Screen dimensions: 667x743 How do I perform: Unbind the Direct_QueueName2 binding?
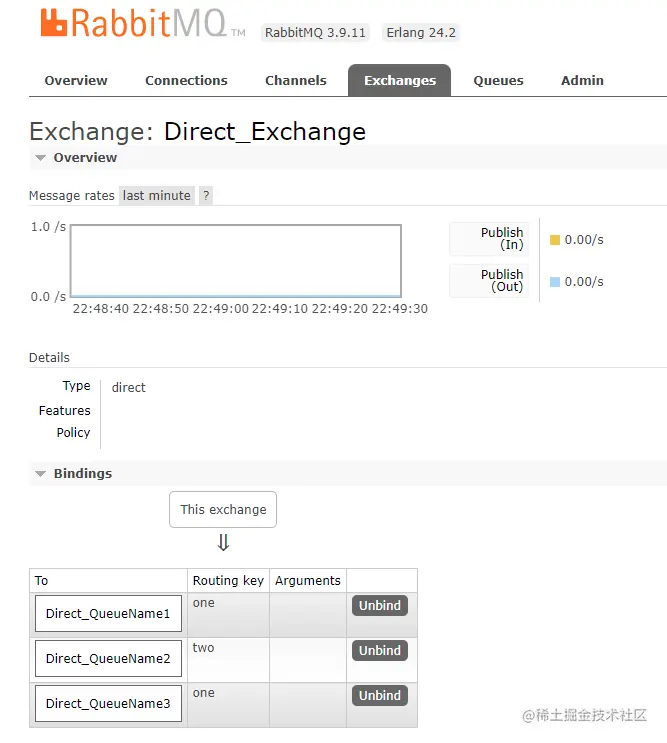point(380,651)
